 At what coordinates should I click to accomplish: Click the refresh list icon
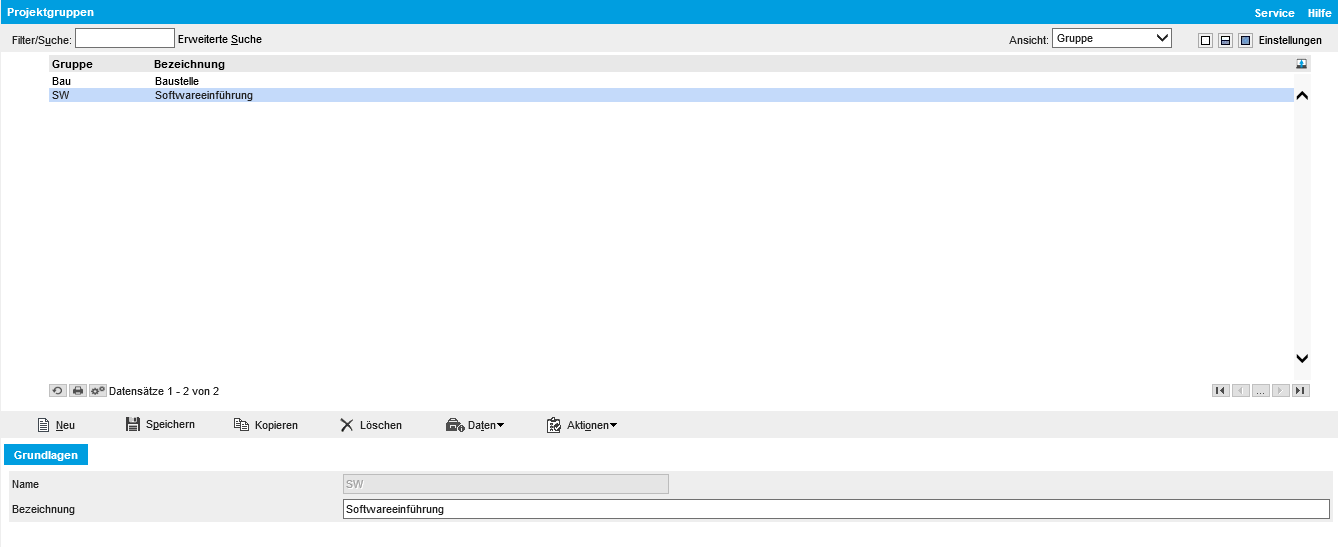[58, 391]
